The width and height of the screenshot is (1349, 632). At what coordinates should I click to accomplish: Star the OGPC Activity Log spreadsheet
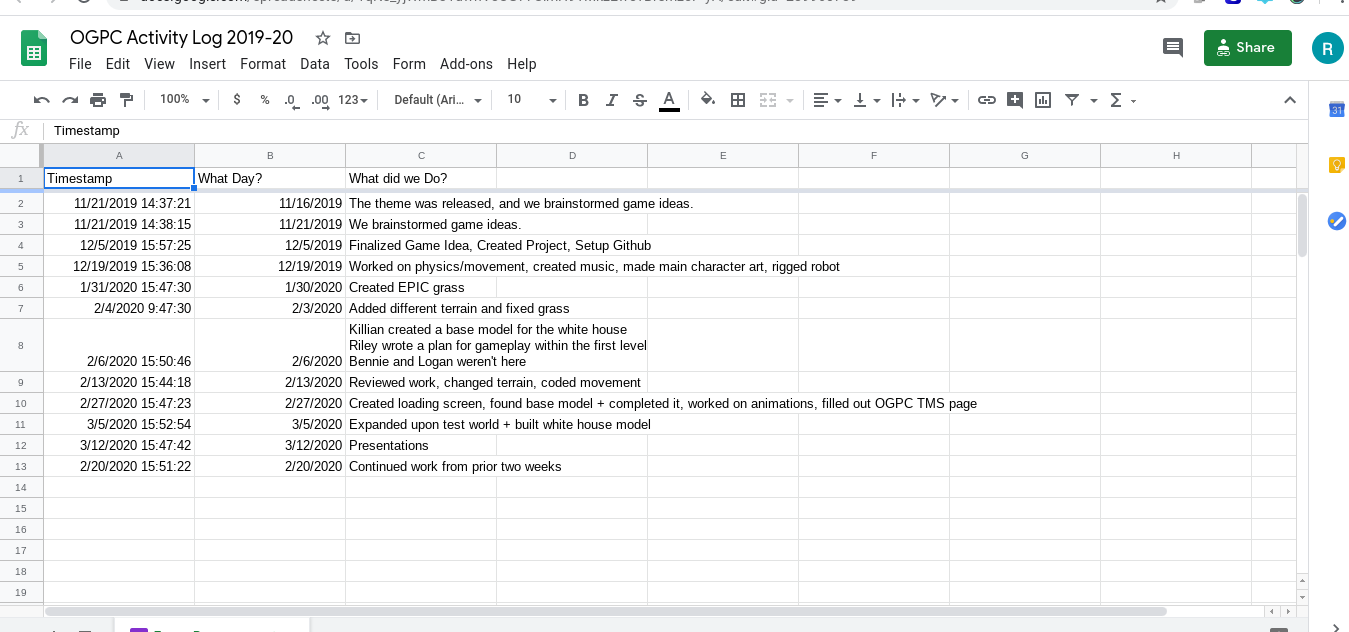(x=321, y=37)
